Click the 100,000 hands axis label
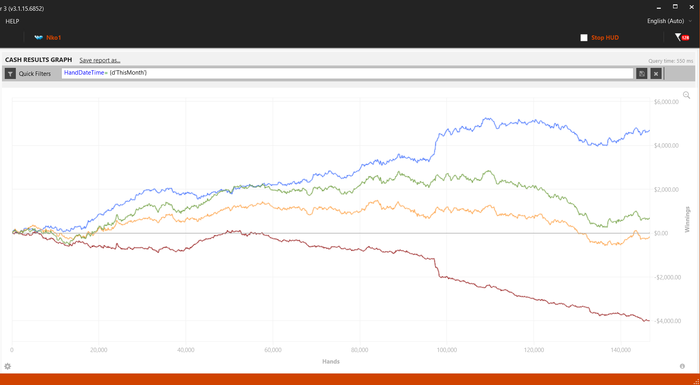700x385 pixels. [447, 350]
